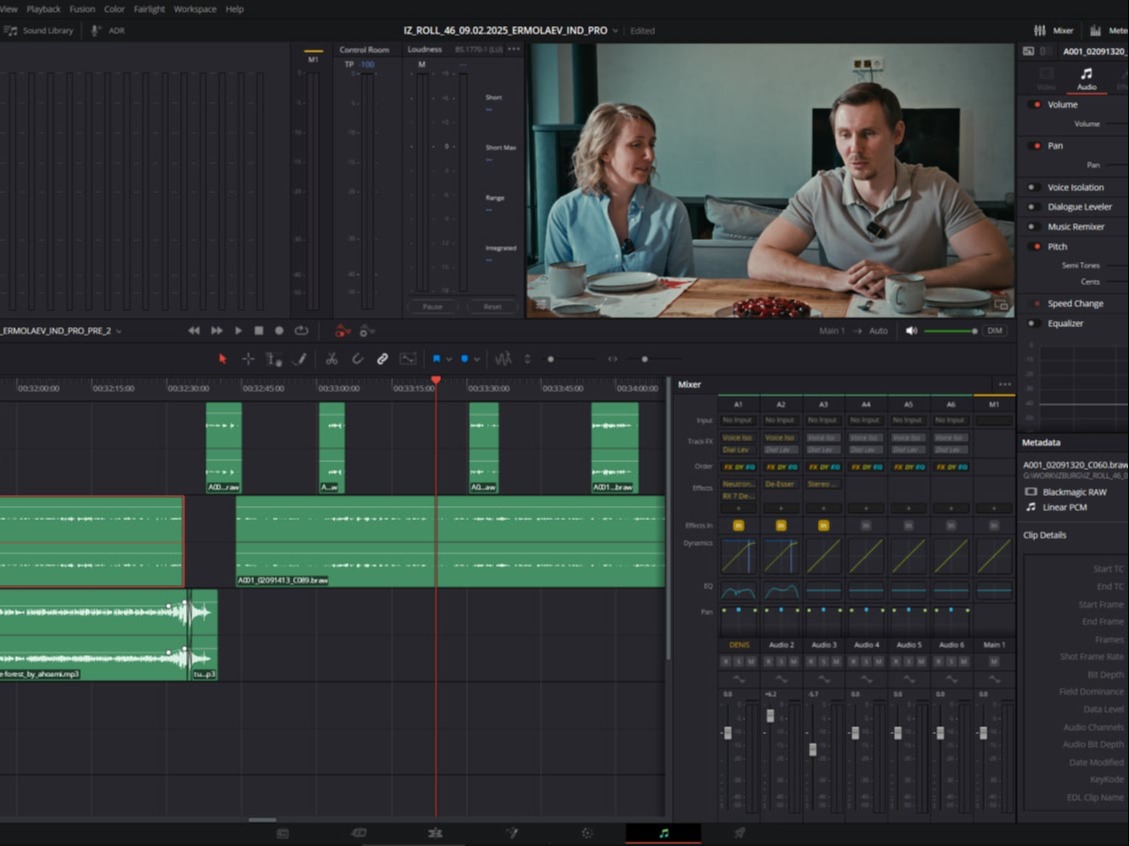Select the scissors Razor tool
This screenshot has height=846, width=1129.
tap(331, 359)
